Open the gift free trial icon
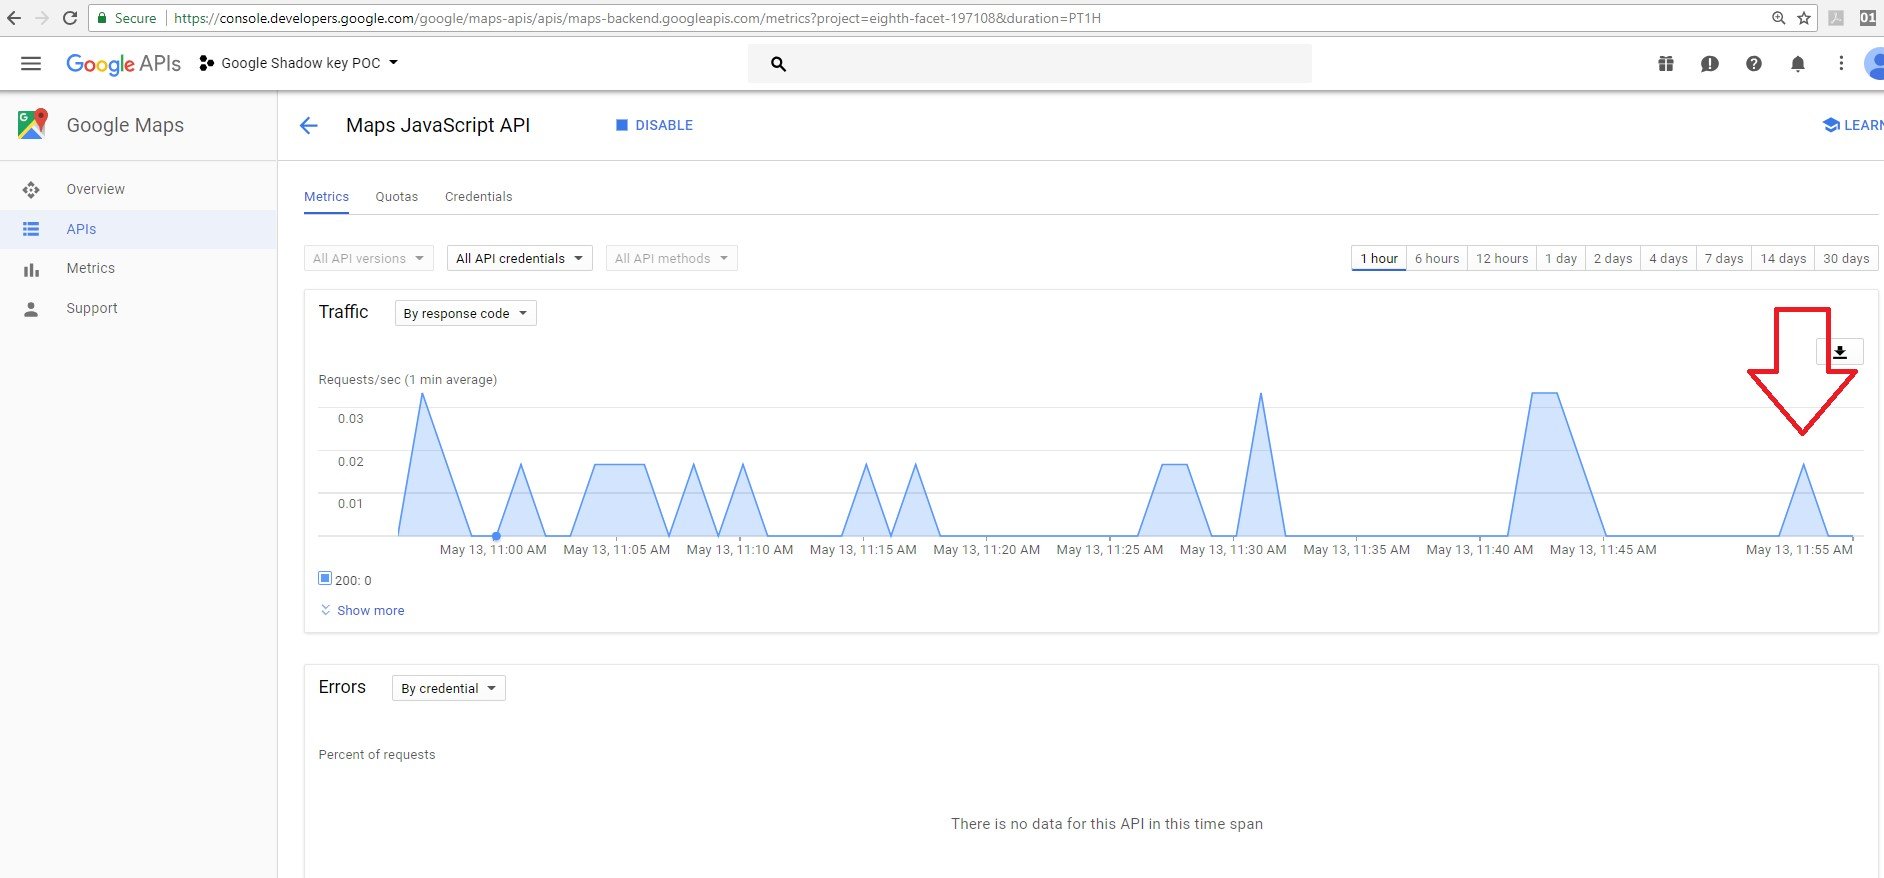 click(1666, 64)
